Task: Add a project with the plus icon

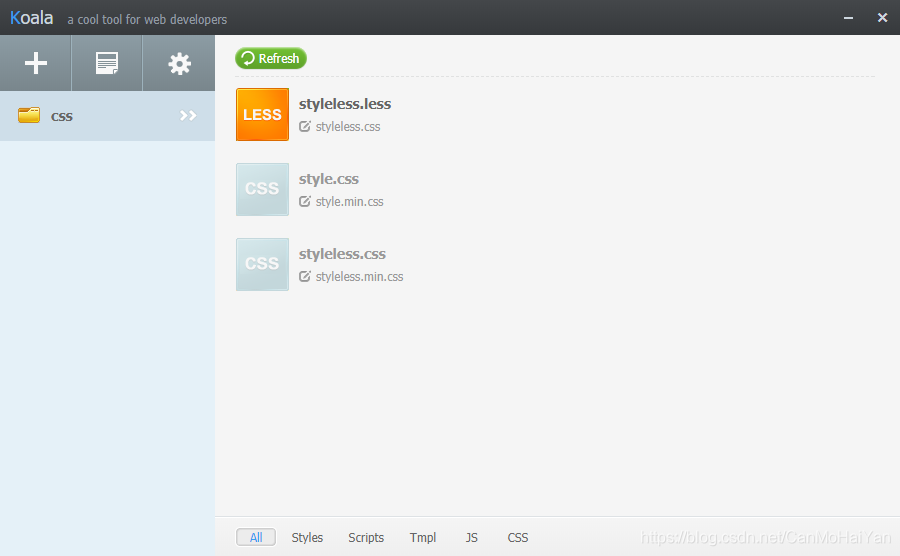Action: 36,63
